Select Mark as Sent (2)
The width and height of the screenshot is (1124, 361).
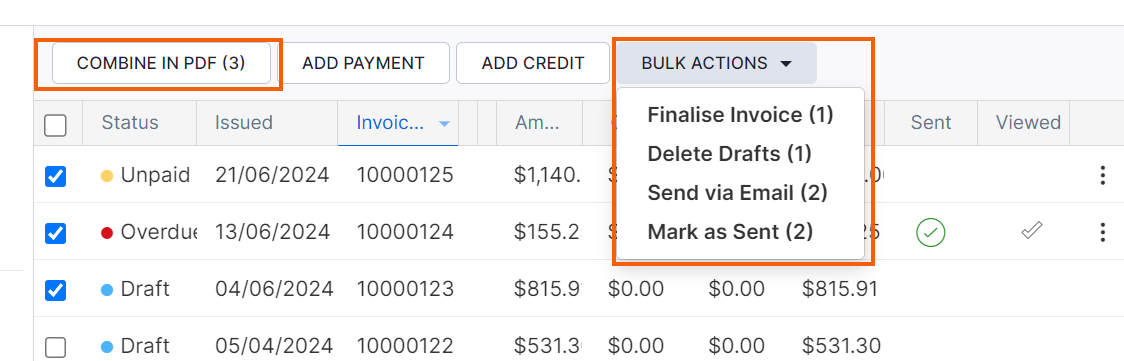point(730,231)
